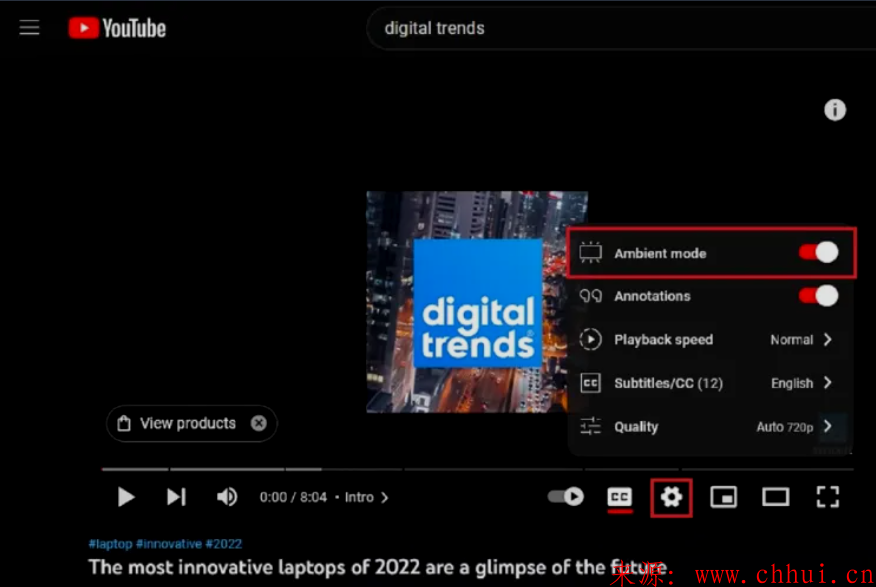
Task: Click the 0:00 / 8:04 time display
Action: [293, 497]
